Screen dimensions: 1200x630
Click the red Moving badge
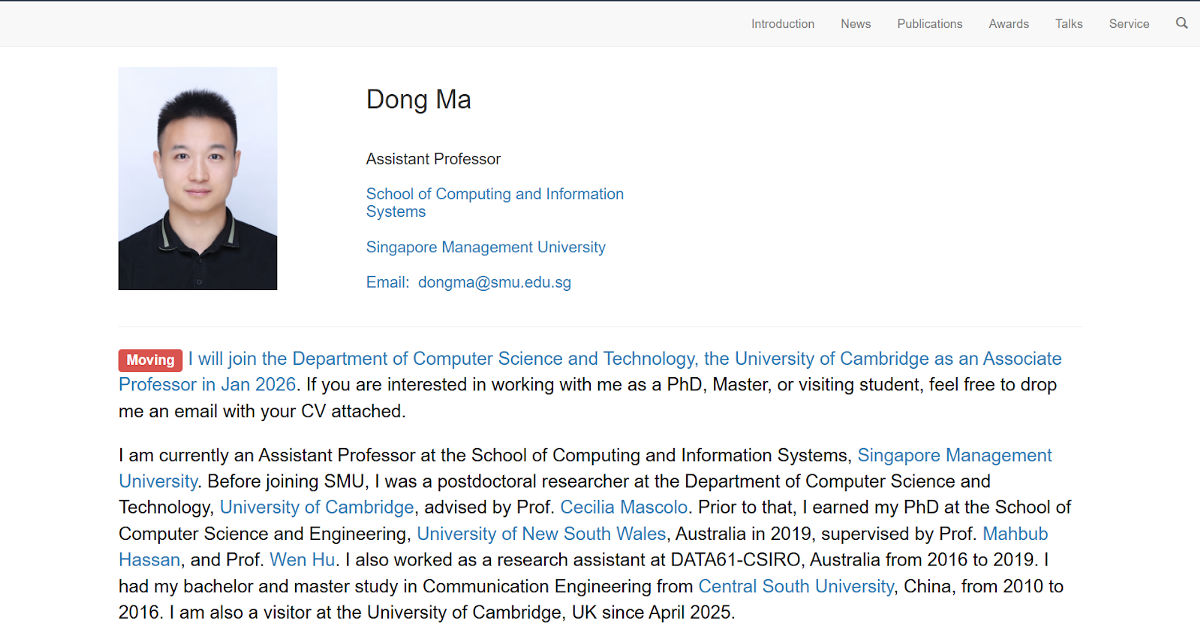150,360
